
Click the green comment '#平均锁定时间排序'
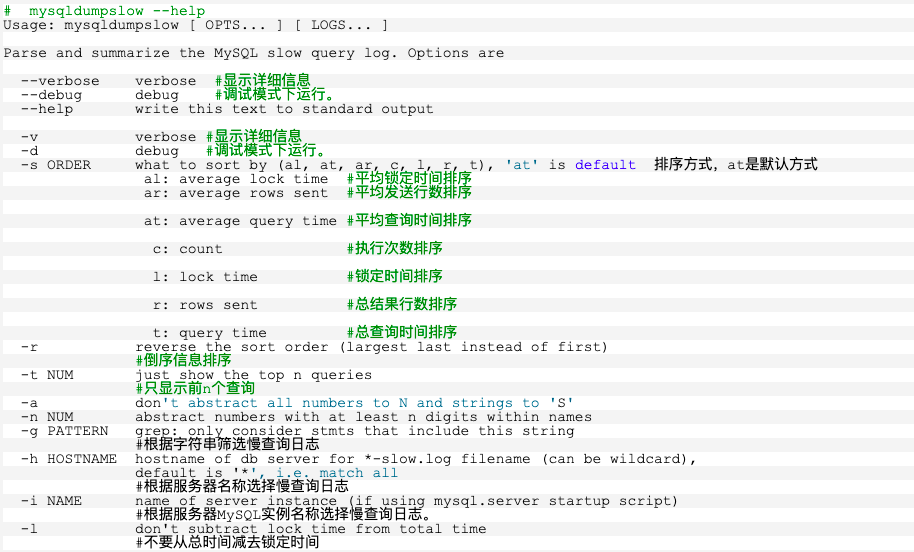(x=409, y=178)
